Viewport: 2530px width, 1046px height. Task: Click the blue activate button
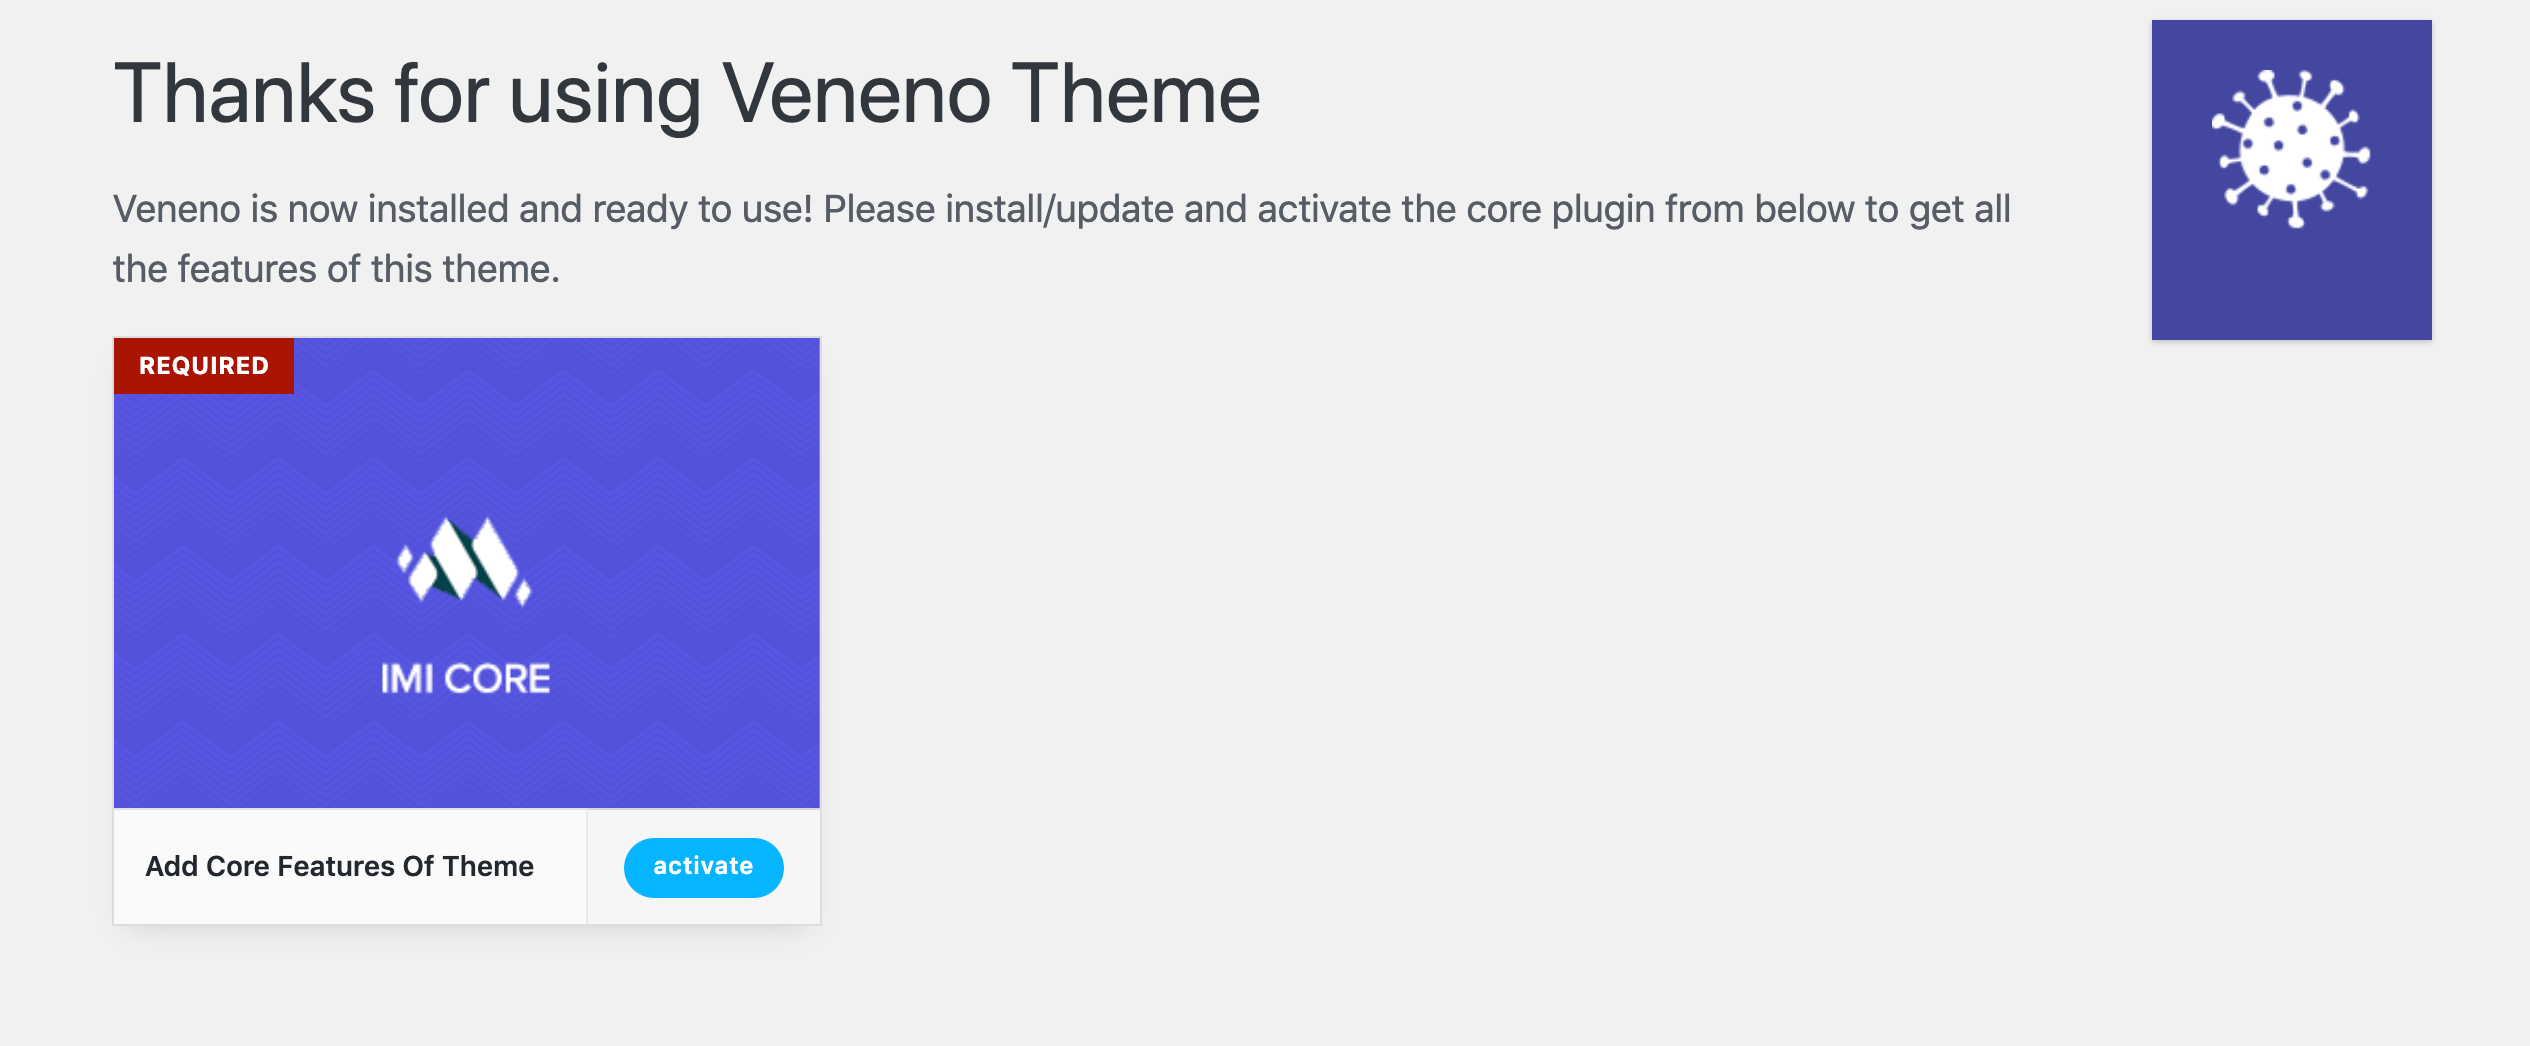pos(703,867)
